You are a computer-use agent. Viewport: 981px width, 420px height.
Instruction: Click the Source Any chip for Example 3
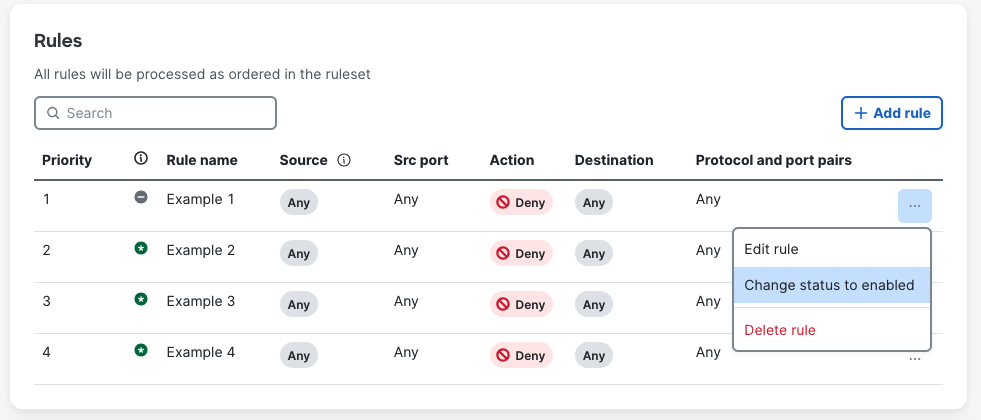(298, 304)
